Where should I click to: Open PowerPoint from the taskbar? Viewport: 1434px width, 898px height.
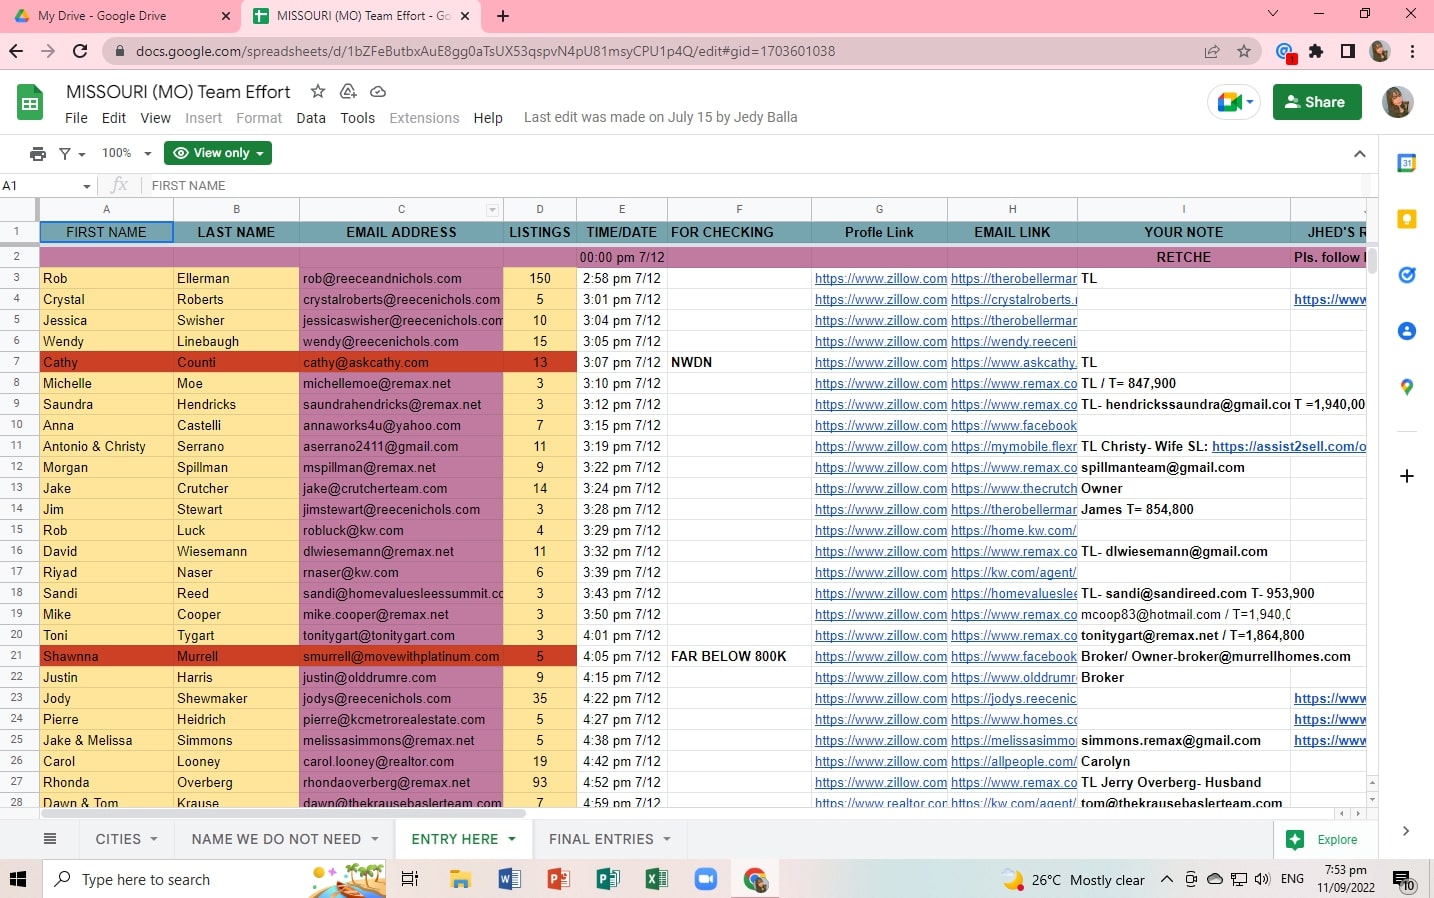tap(558, 879)
